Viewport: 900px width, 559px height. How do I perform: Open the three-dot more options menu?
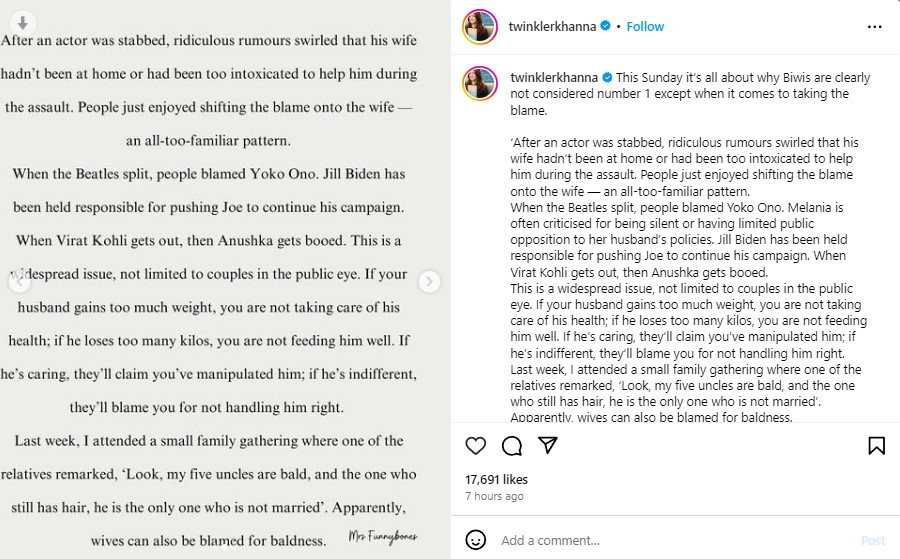tap(876, 27)
